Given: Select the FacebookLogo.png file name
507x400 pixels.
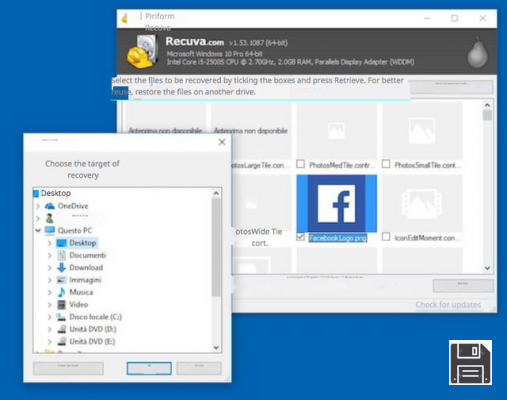Looking at the screenshot, I should click(x=338, y=238).
